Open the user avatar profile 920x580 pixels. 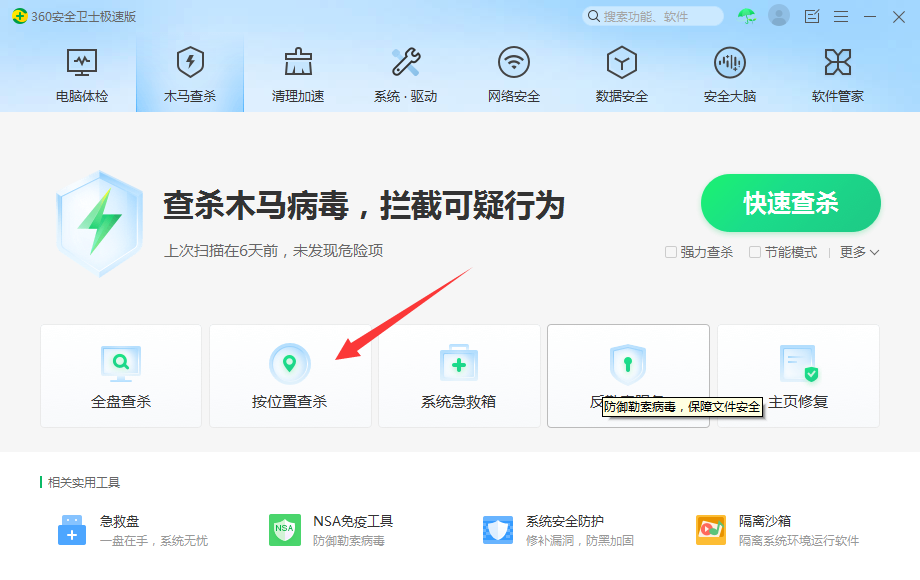point(779,16)
